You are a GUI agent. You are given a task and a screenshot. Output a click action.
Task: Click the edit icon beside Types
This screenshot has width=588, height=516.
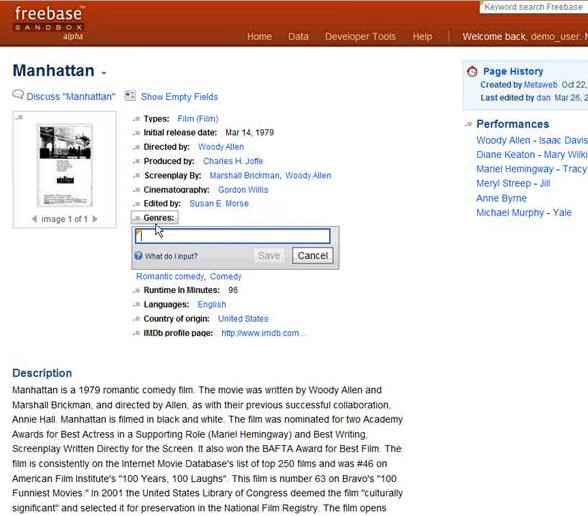pos(136,119)
